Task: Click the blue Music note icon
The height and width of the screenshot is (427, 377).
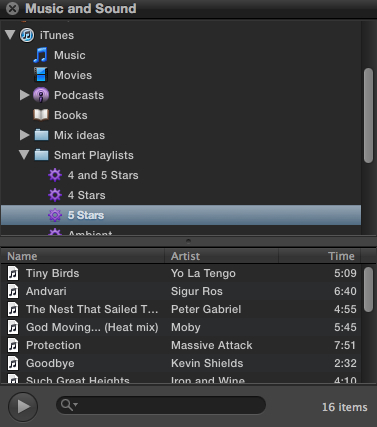Action: pos(41,55)
